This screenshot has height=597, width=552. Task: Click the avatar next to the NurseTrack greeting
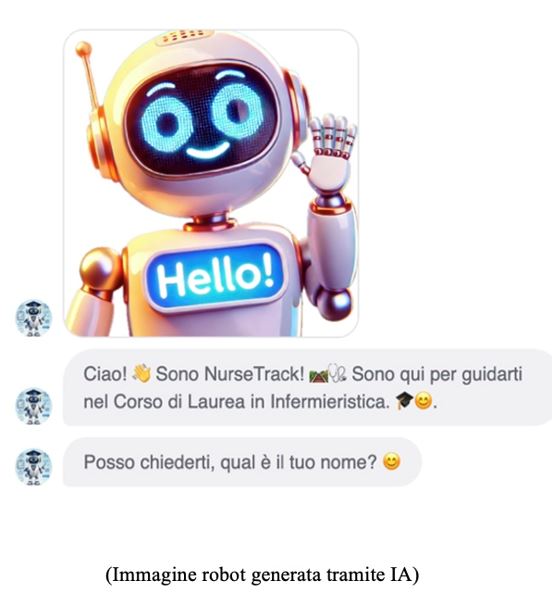(x=34, y=407)
